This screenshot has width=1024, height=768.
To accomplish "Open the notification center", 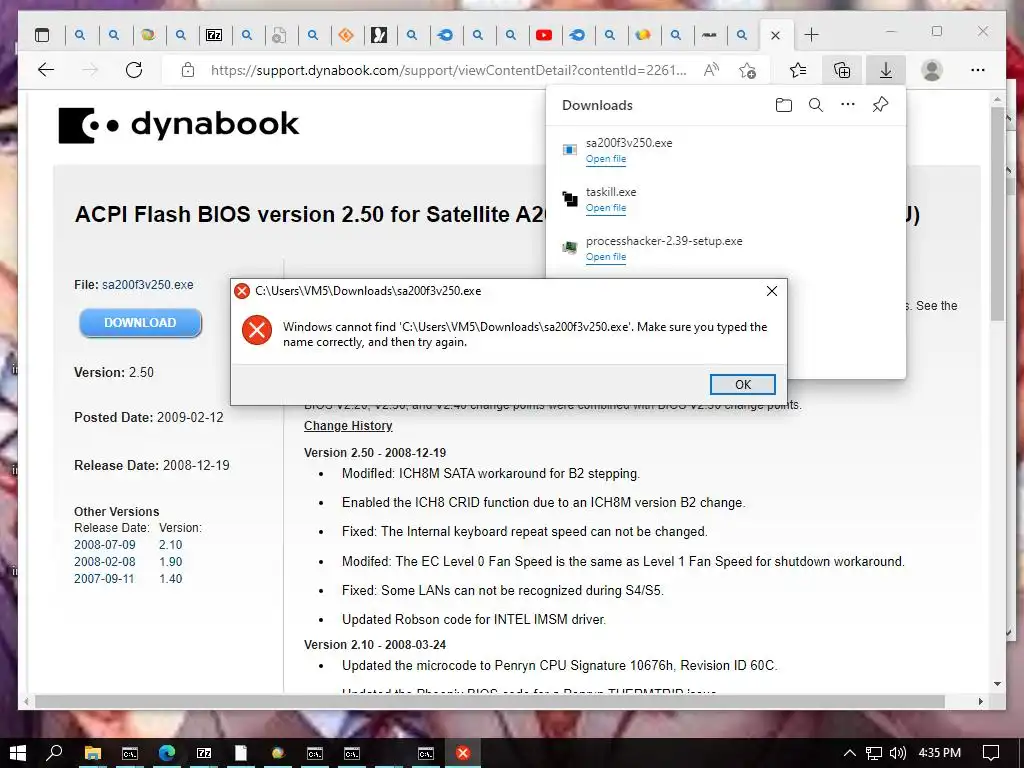I will click(x=991, y=753).
